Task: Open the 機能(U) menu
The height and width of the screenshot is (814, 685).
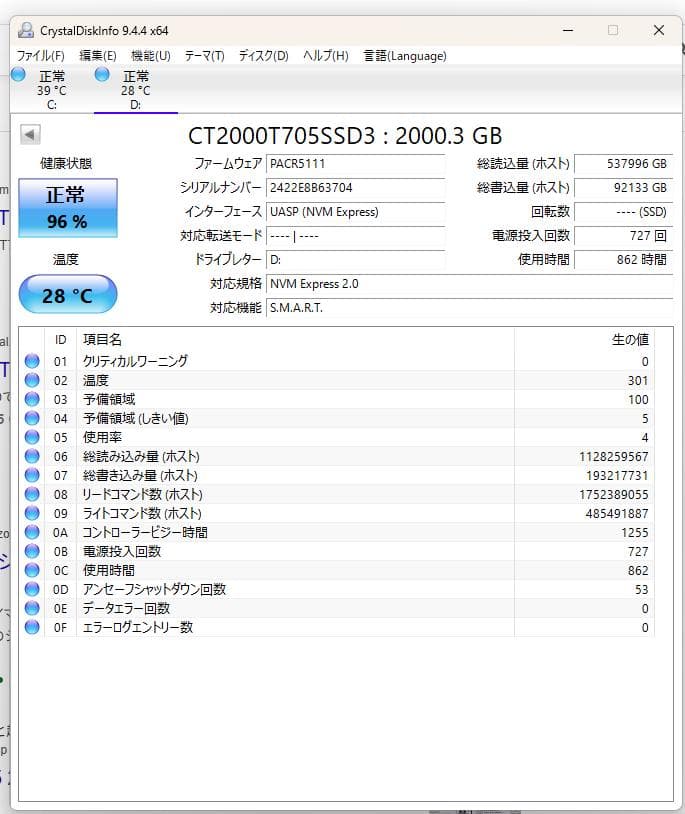Action: pyautogui.click(x=150, y=56)
